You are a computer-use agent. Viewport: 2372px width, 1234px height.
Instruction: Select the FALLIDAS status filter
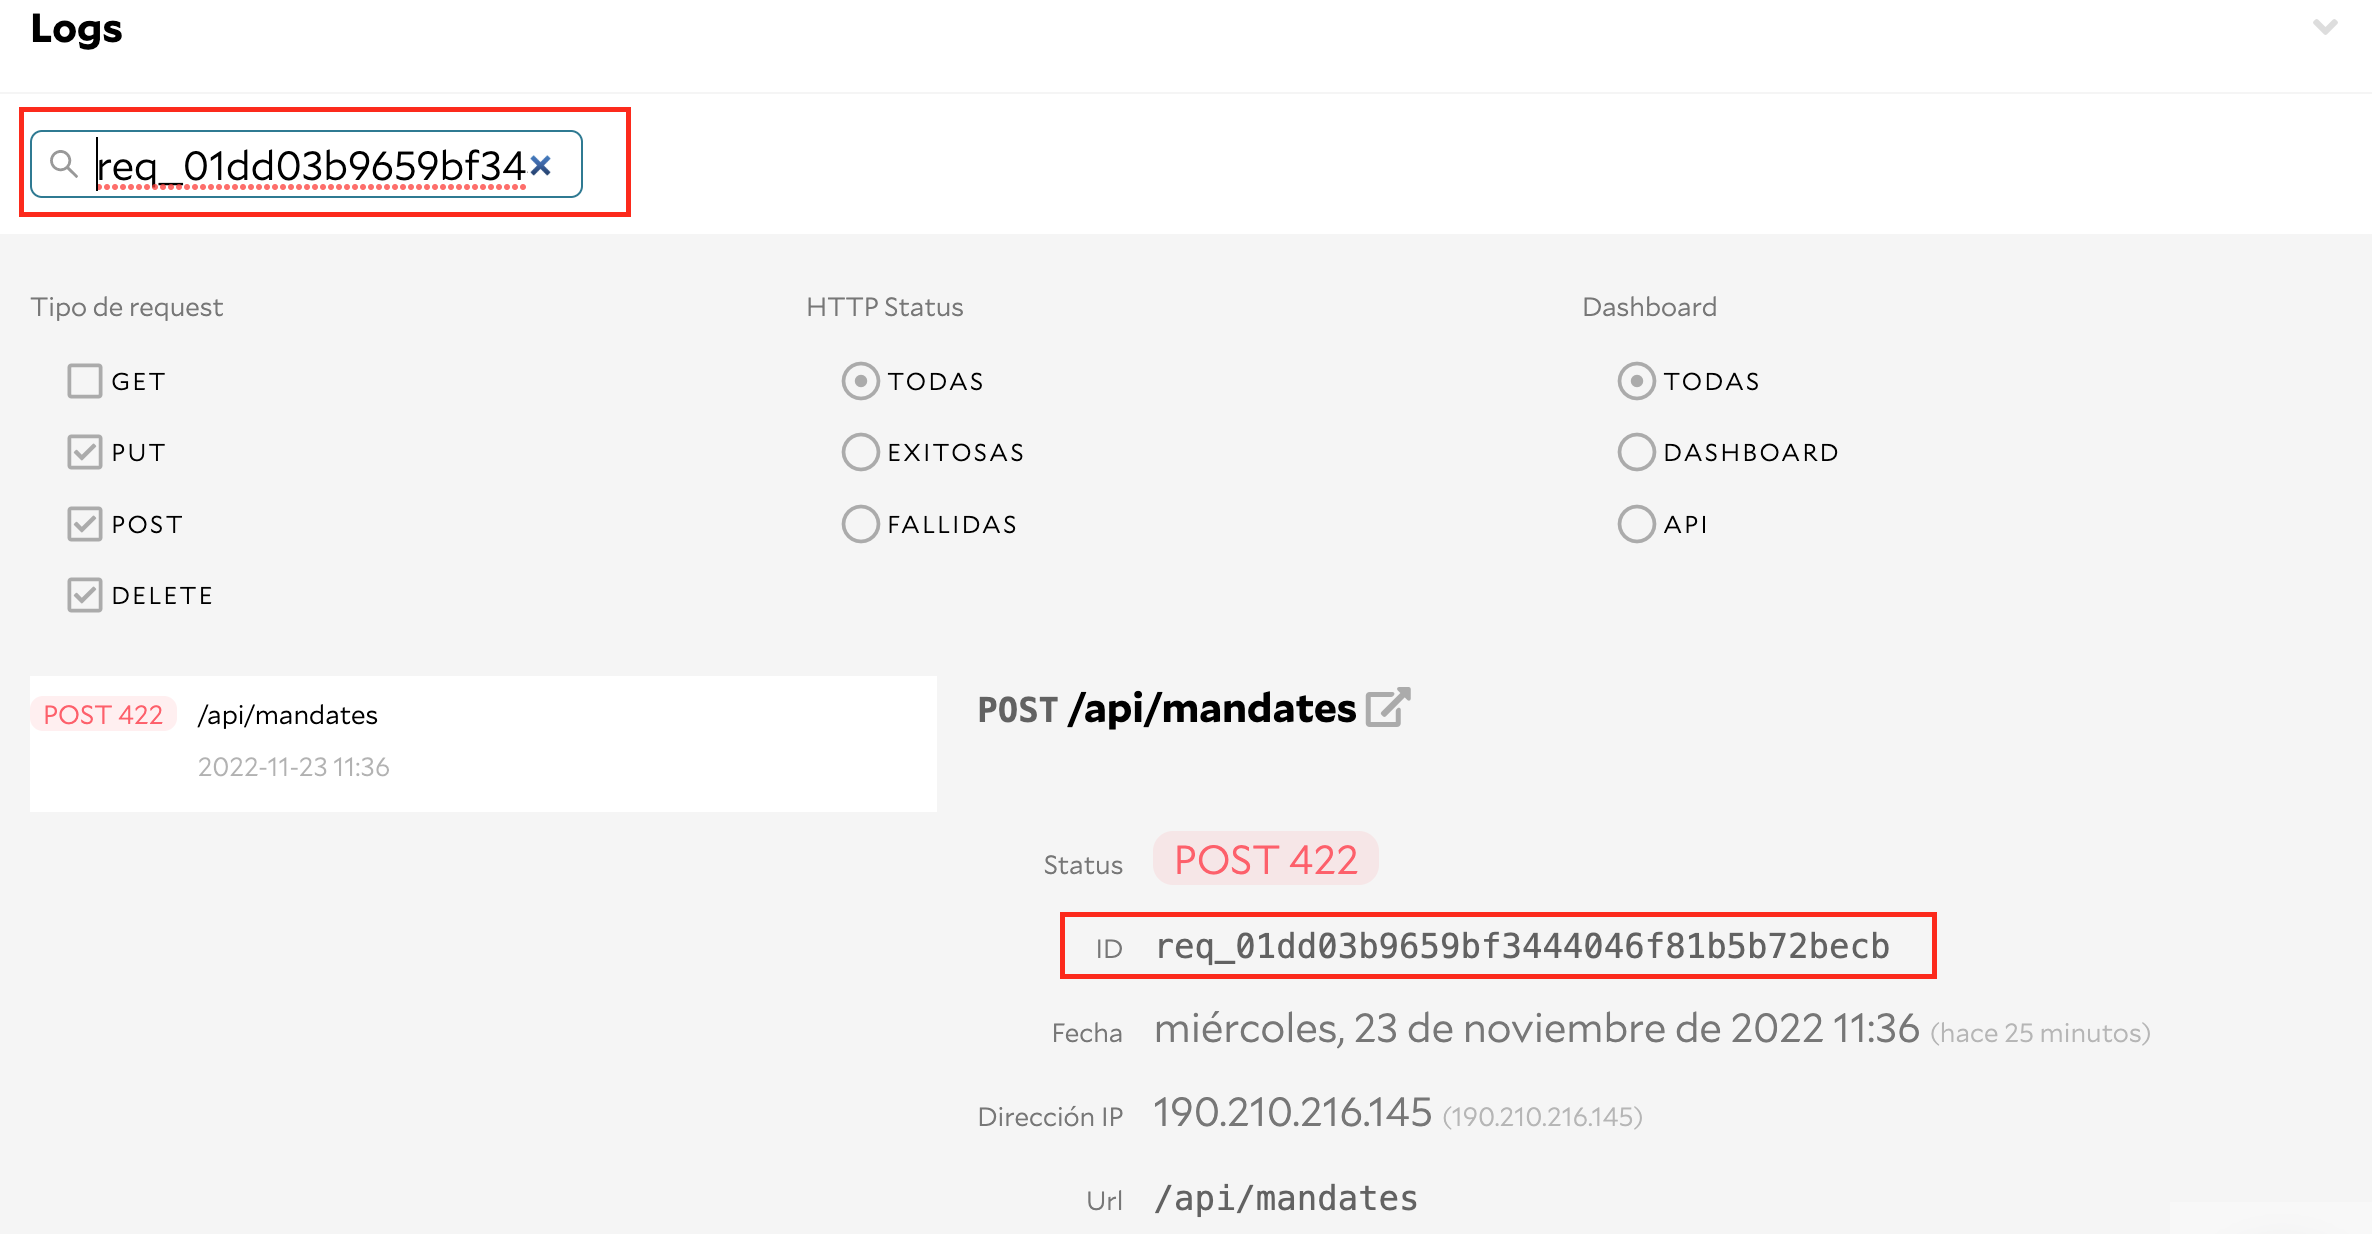pos(860,524)
